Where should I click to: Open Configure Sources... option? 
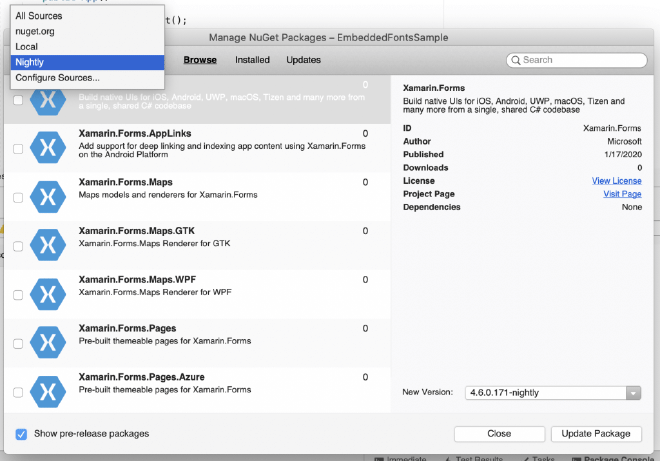(87, 78)
